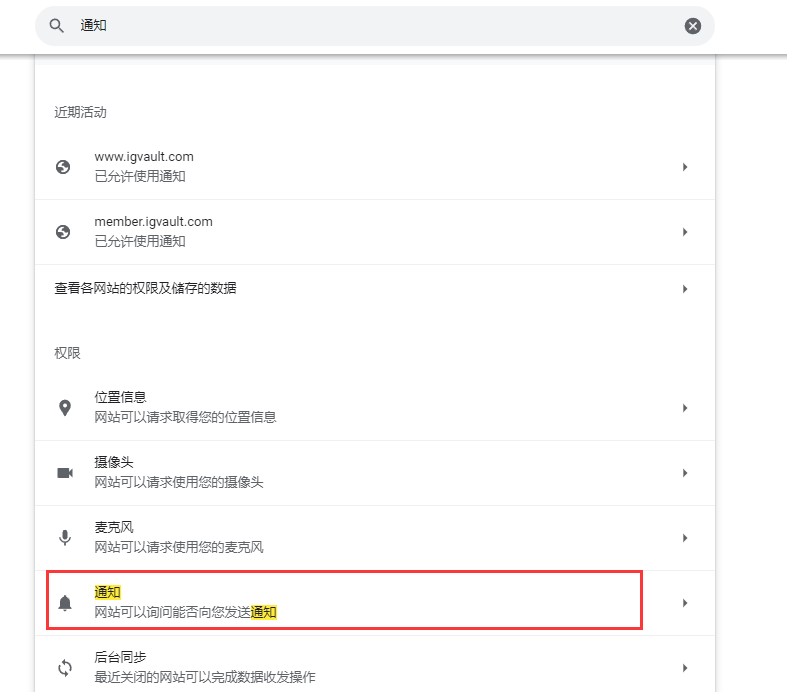The height and width of the screenshot is (692, 787).
Task: Click inside the settings search field
Action: tap(376, 26)
